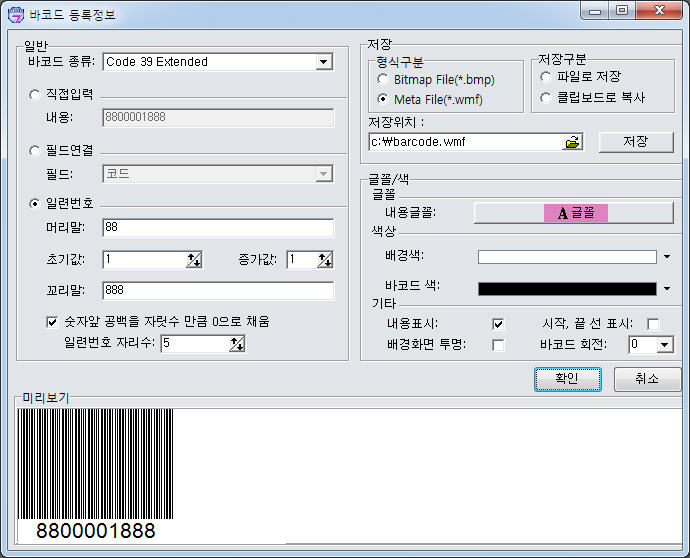
Task: Close the 바코드 등록정보 window
Action: coord(658,11)
